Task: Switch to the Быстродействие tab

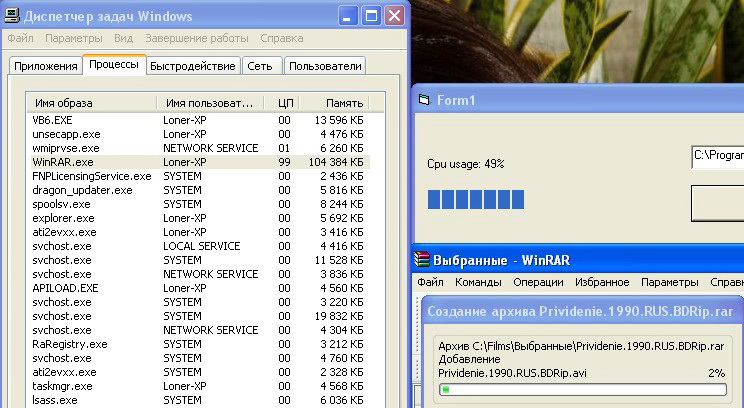Action: pos(193,66)
